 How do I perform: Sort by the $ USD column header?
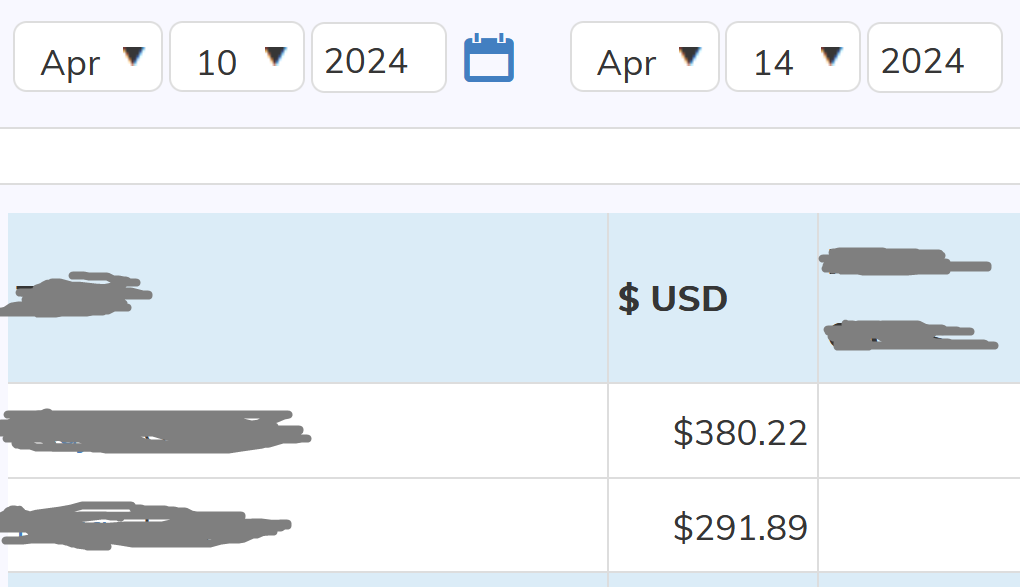(673, 299)
